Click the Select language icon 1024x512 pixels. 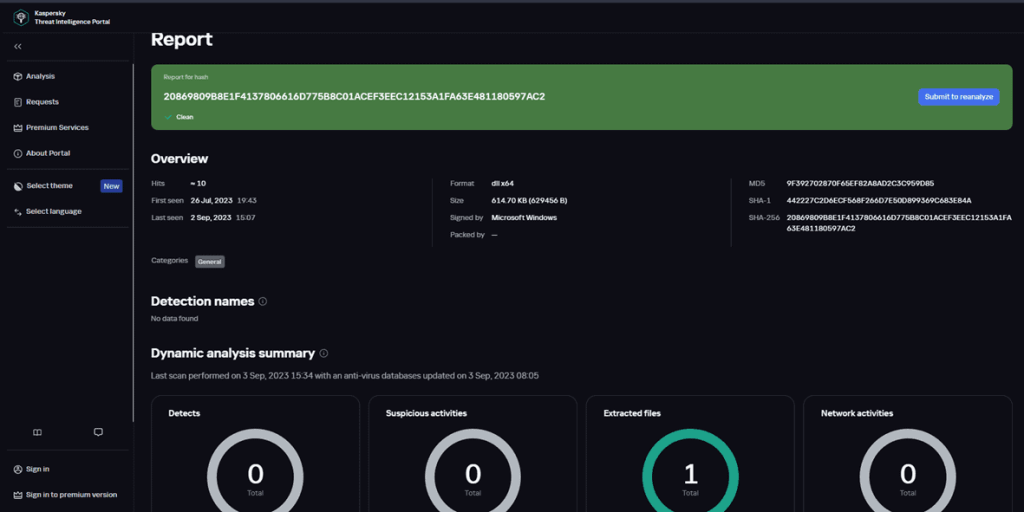[x=18, y=212]
